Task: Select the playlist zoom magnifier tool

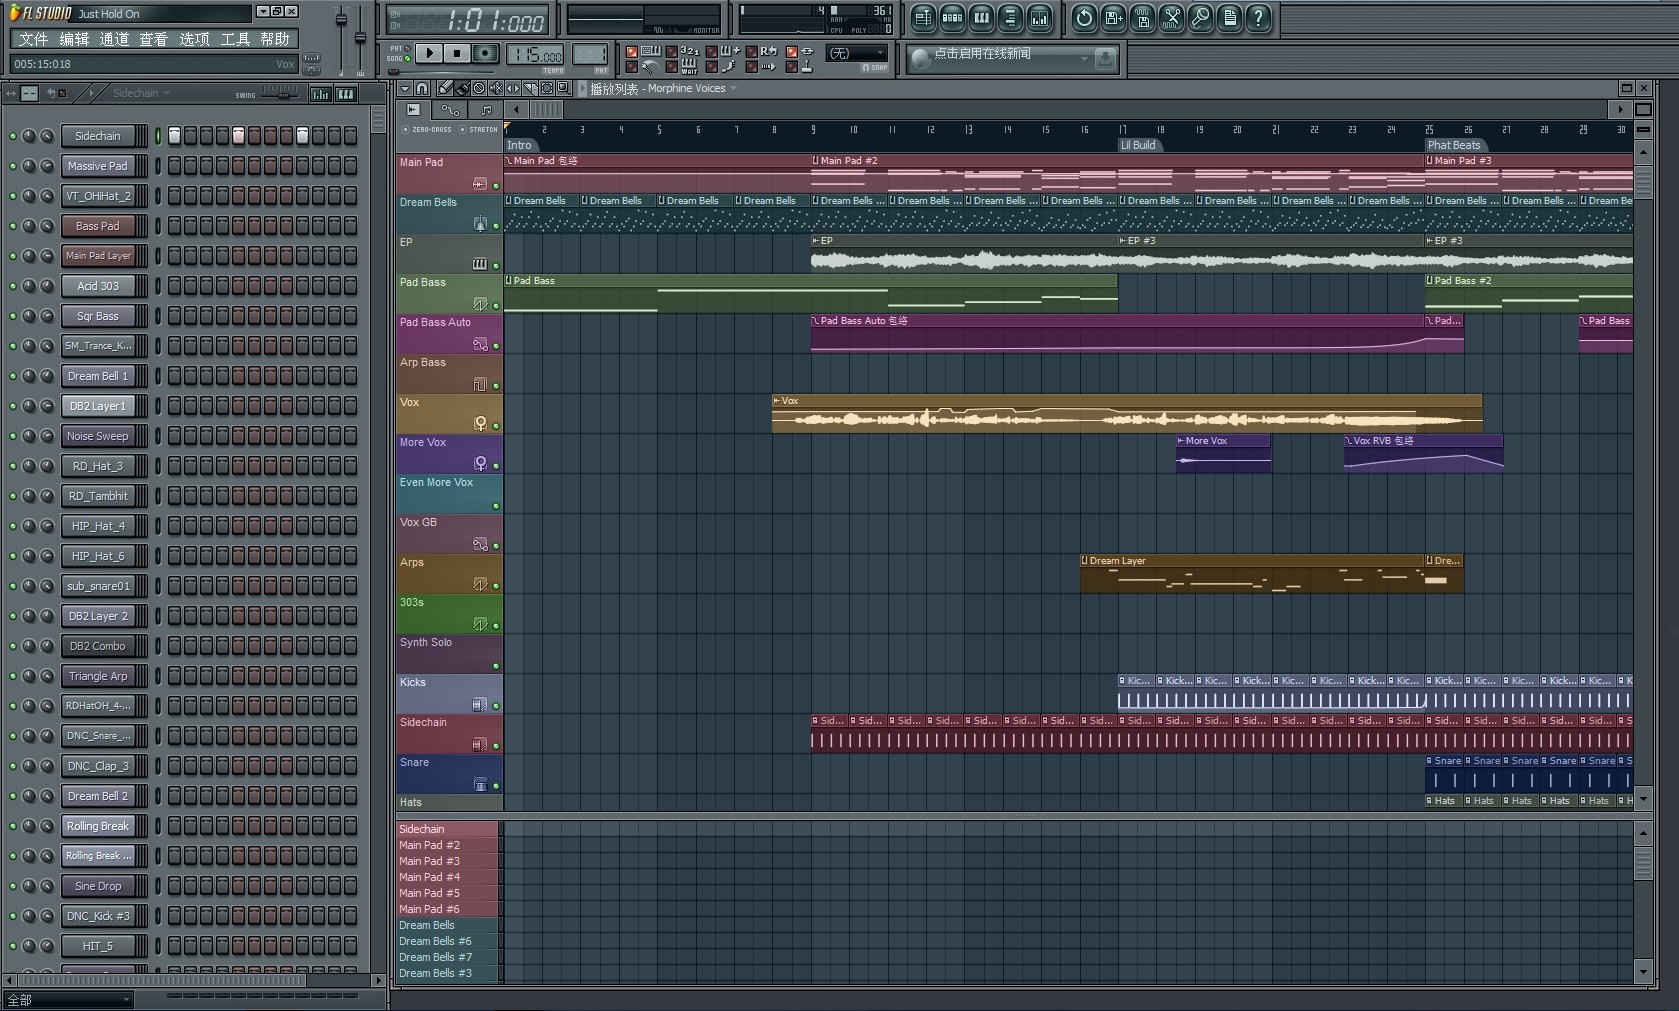Action: point(563,88)
